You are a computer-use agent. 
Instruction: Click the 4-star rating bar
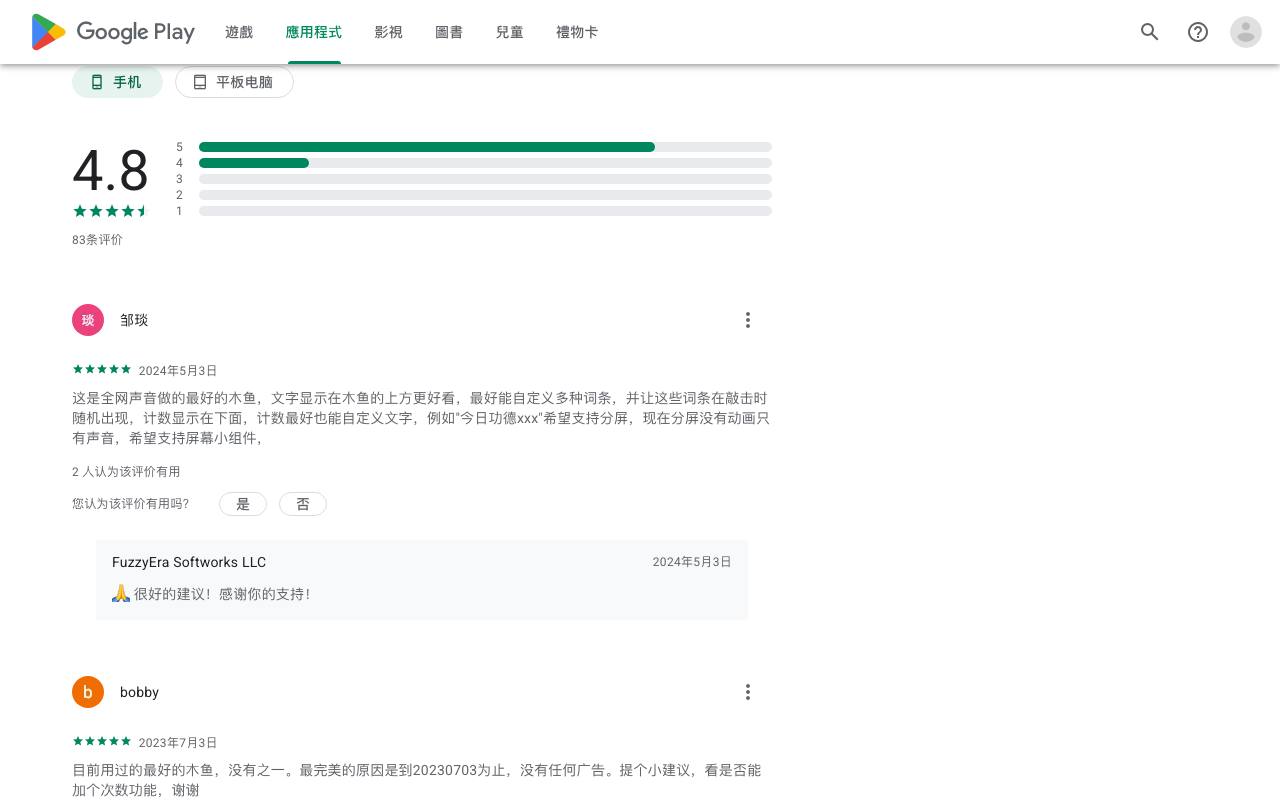pyautogui.click(x=485, y=163)
